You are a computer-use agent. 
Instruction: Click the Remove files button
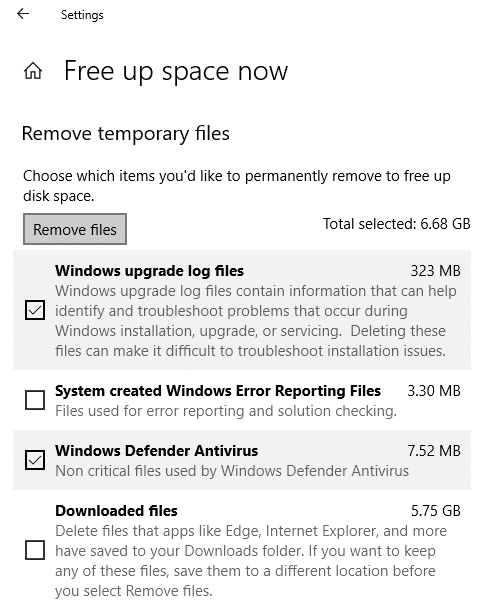[x=75, y=229]
